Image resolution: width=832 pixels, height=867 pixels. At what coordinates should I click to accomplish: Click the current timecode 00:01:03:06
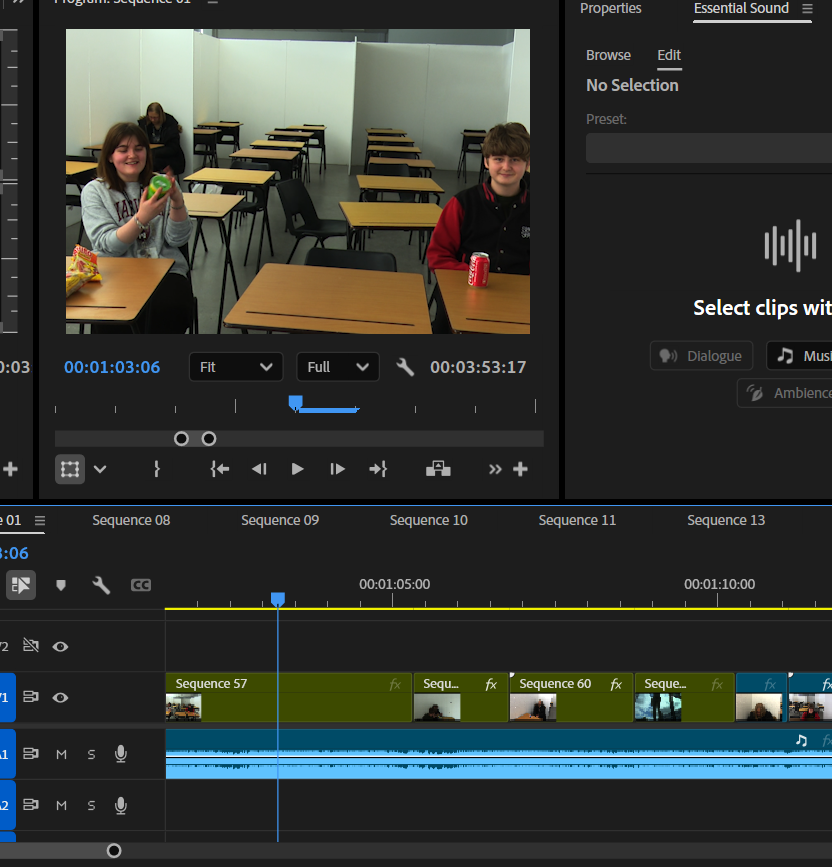coord(112,367)
